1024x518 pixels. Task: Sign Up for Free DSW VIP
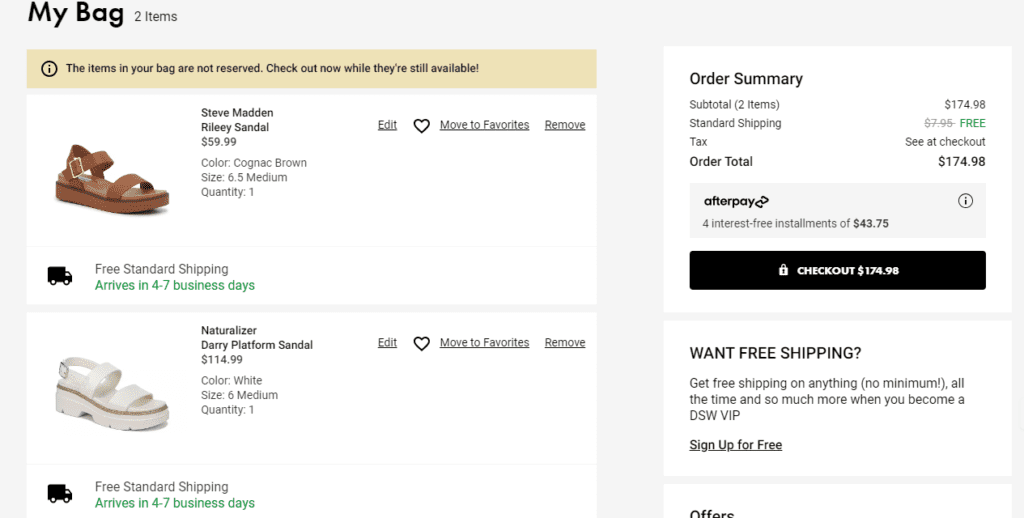735,445
